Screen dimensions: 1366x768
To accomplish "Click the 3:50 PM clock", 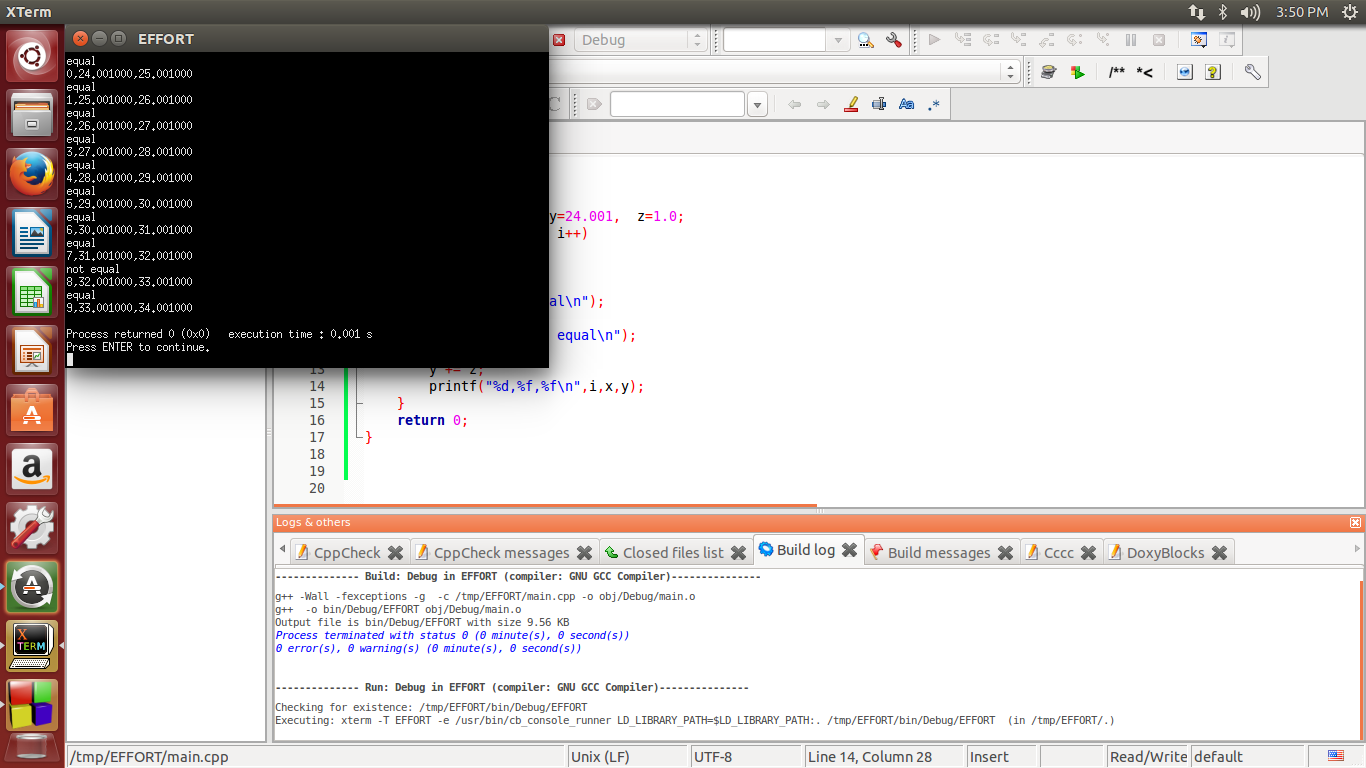I will coord(1302,12).
